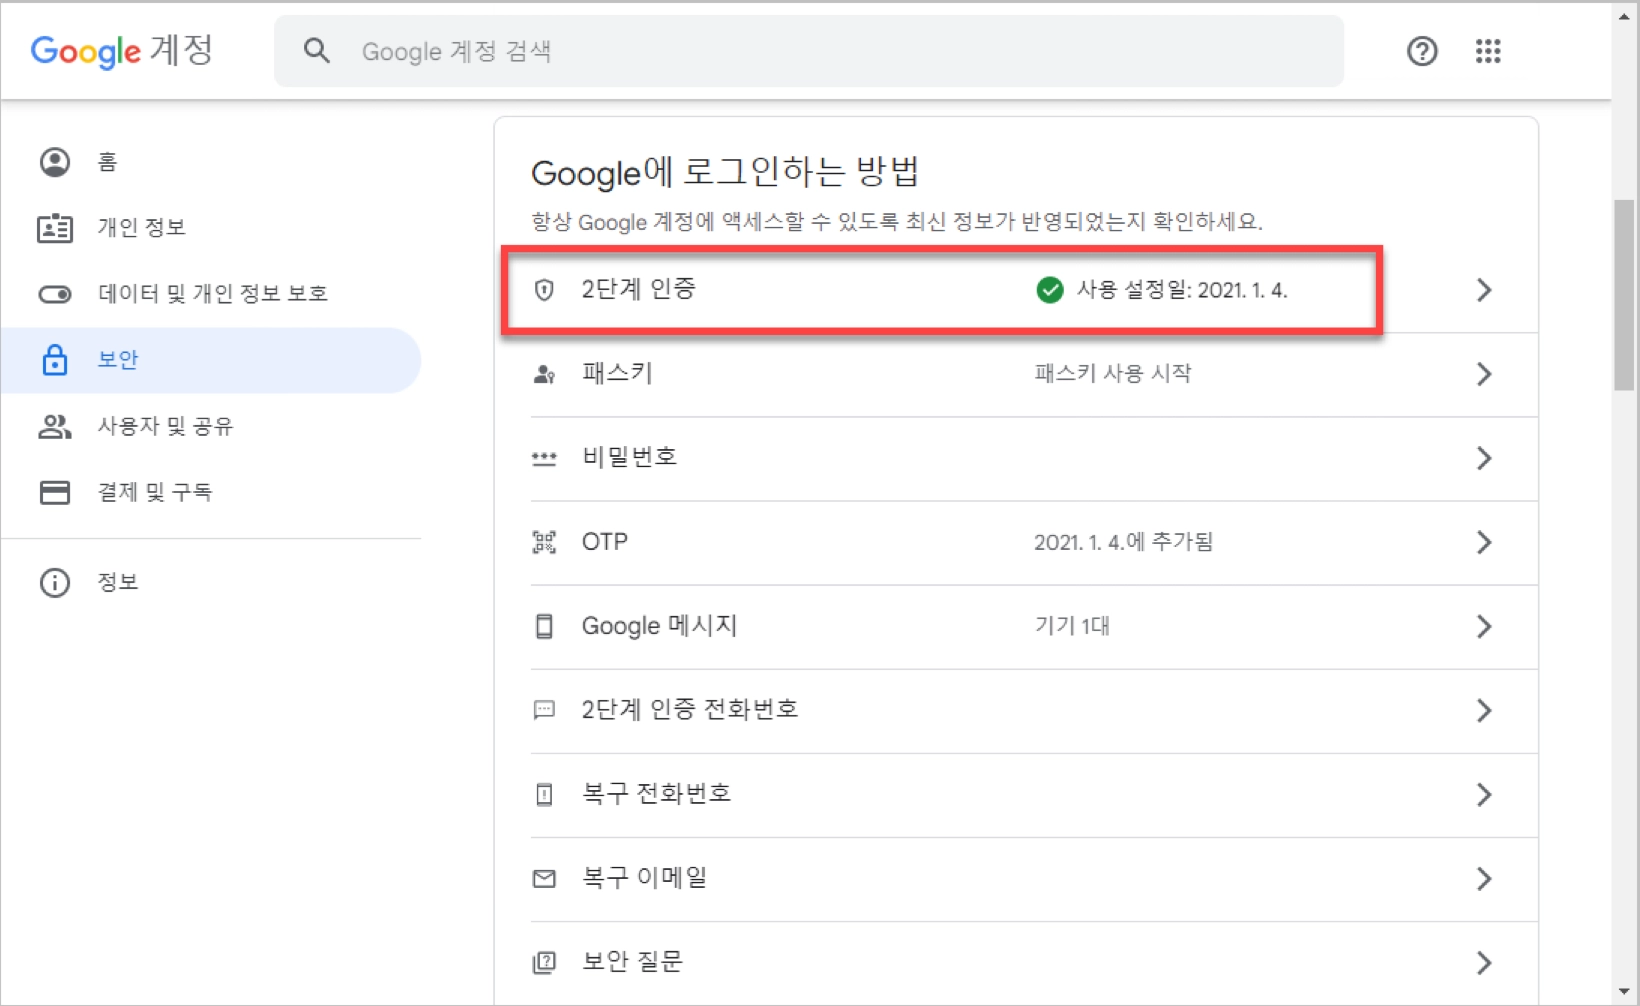Click the 정보 info icon

pyautogui.click(x=55, y=582)
